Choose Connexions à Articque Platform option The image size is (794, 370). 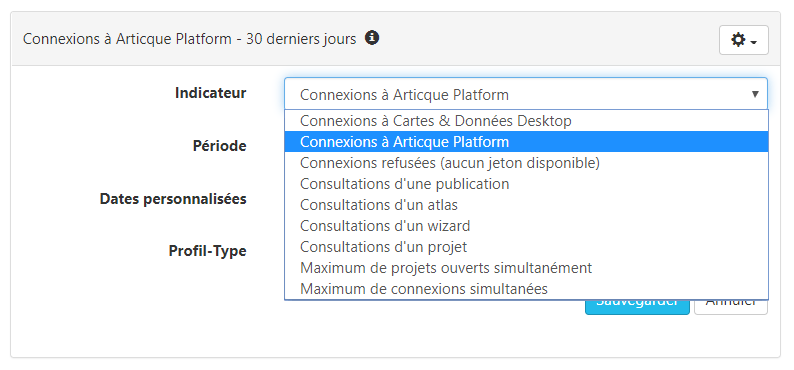[526, 142]
